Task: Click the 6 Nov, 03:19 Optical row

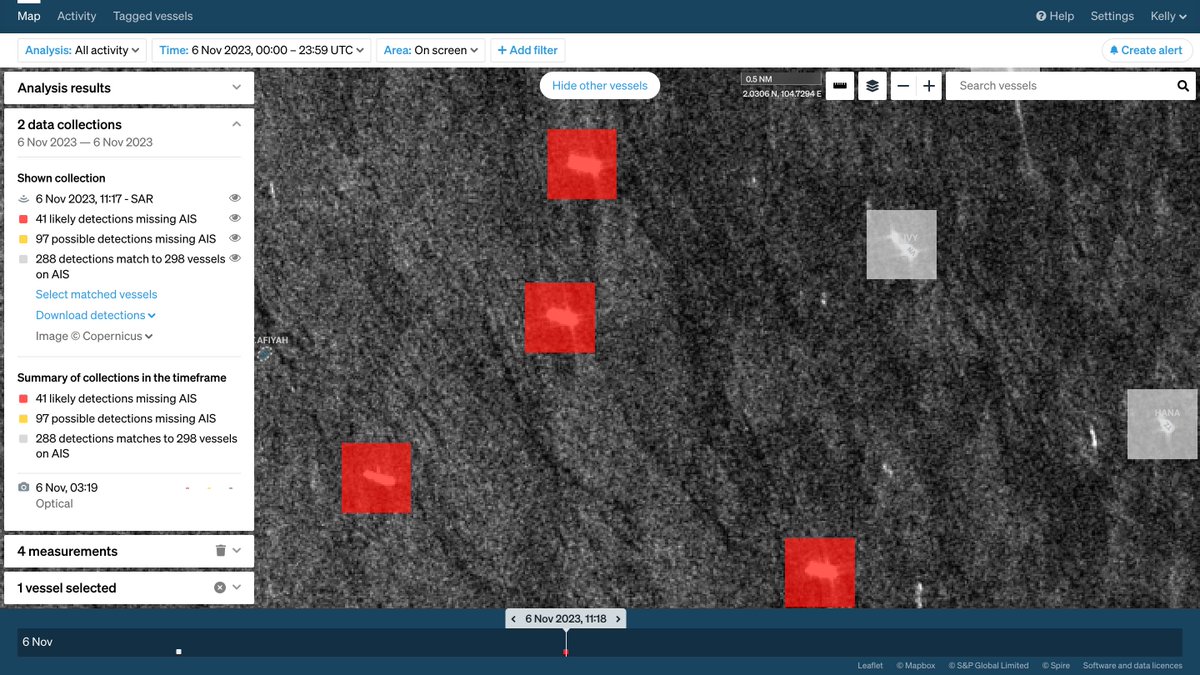Action: (127, 495)
